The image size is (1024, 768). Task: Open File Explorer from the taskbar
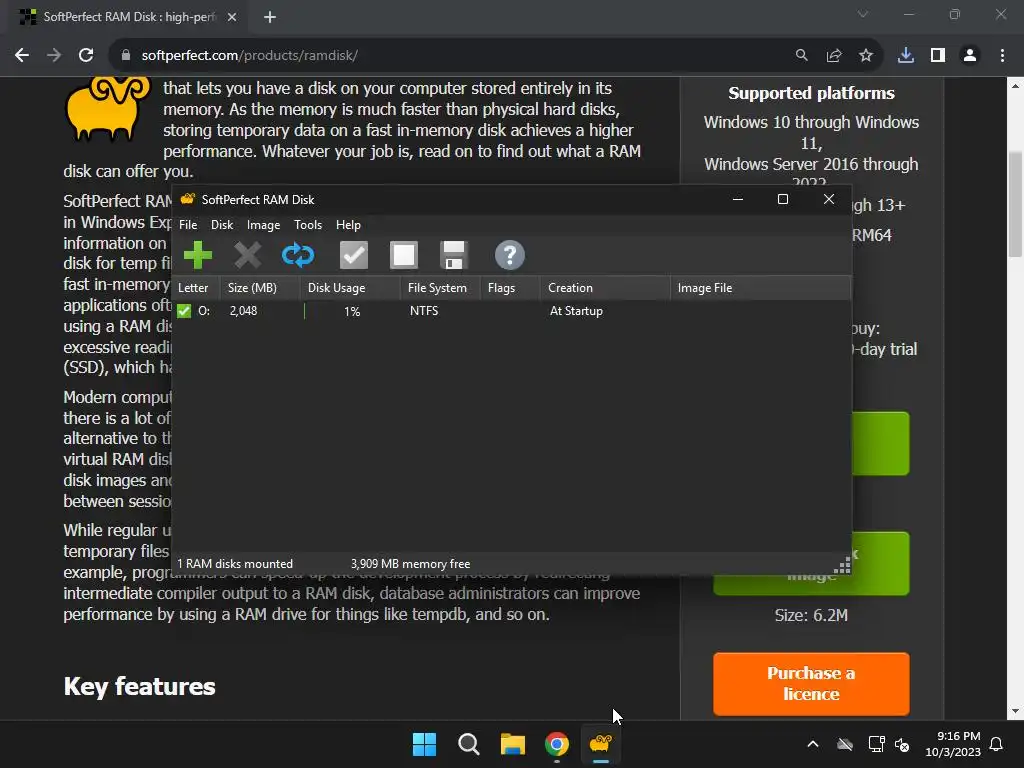[x=513, y=744]
